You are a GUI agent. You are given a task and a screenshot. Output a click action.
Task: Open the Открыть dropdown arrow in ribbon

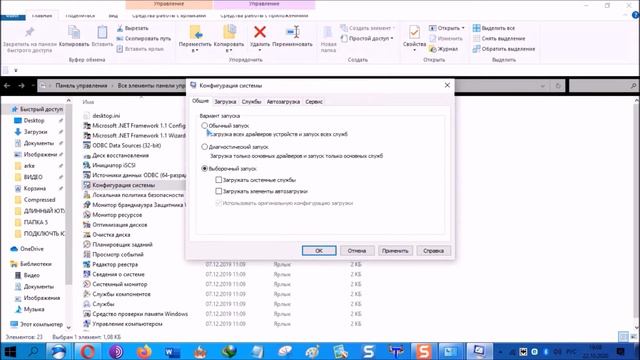(463, 28)
